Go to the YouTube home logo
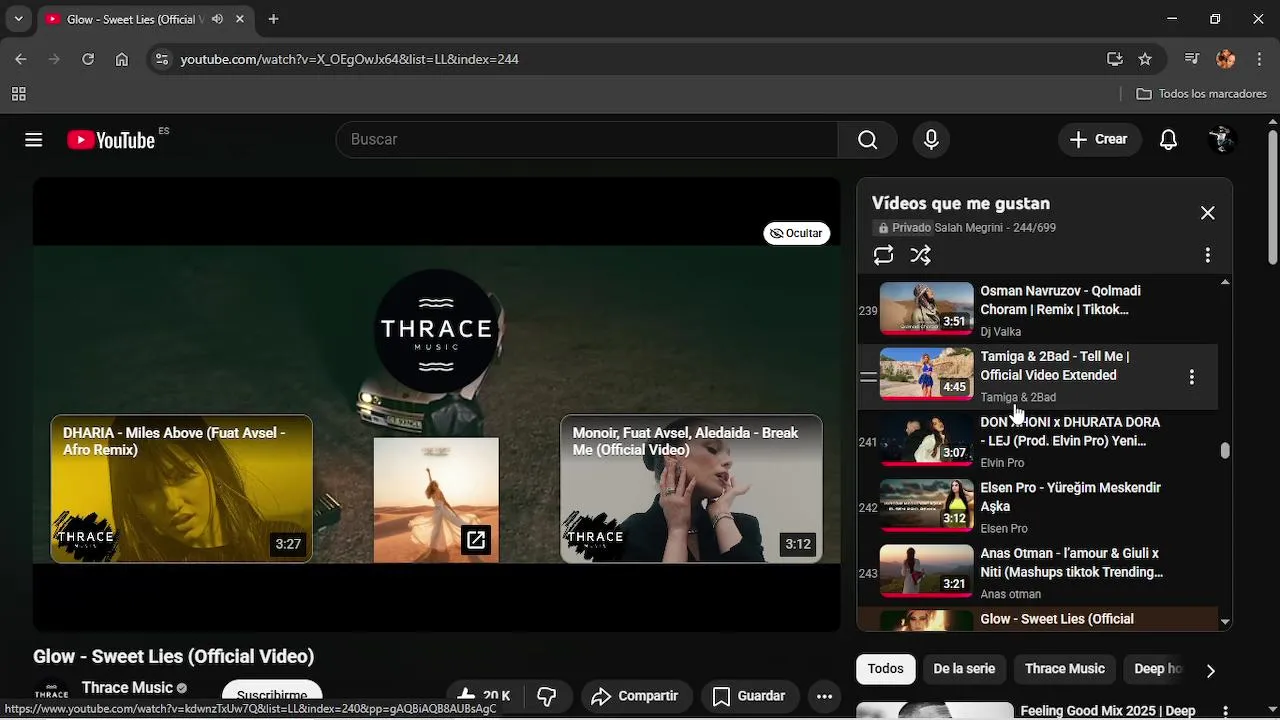Image resolution: width=1280 pixels, height=720 pixels. tap(111, 140)
